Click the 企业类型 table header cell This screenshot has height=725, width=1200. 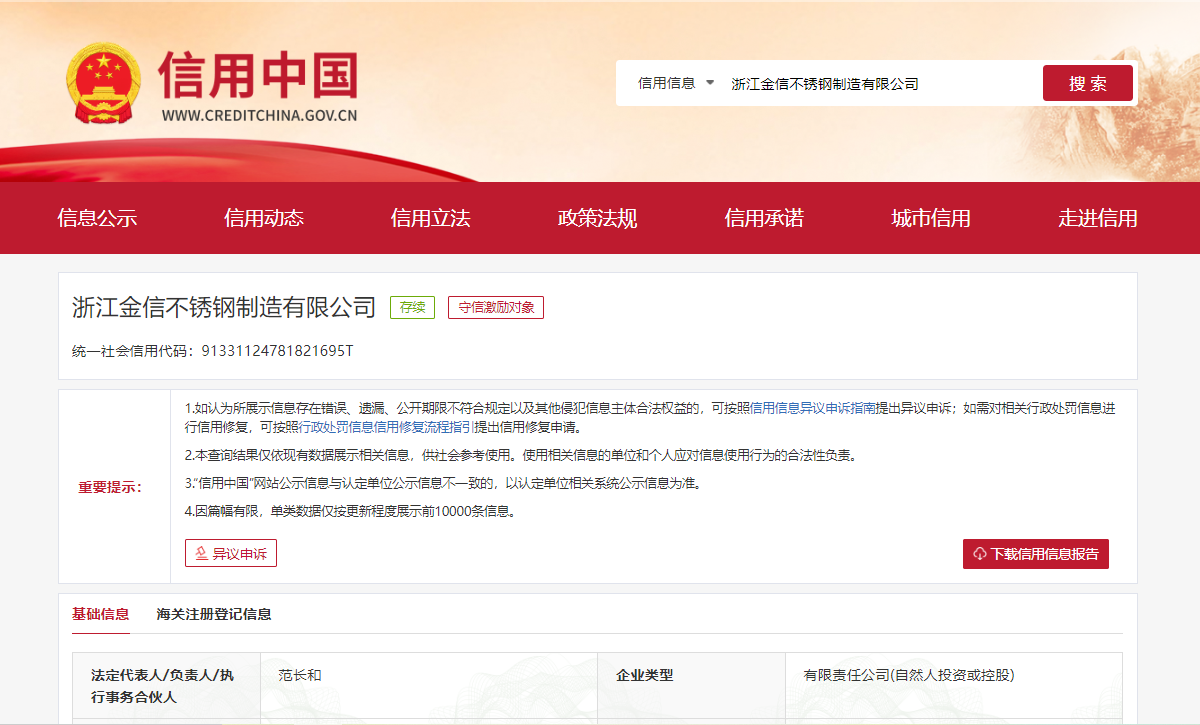pyautogui.click(x=692, y=686)
